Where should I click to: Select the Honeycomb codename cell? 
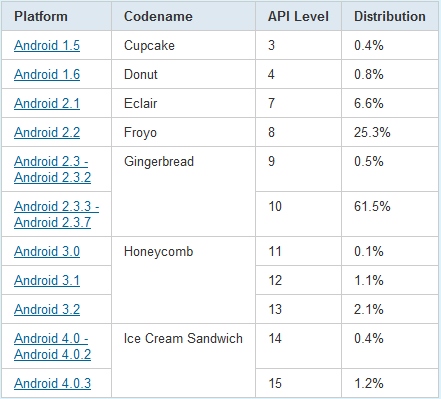(x=184, y=280)
